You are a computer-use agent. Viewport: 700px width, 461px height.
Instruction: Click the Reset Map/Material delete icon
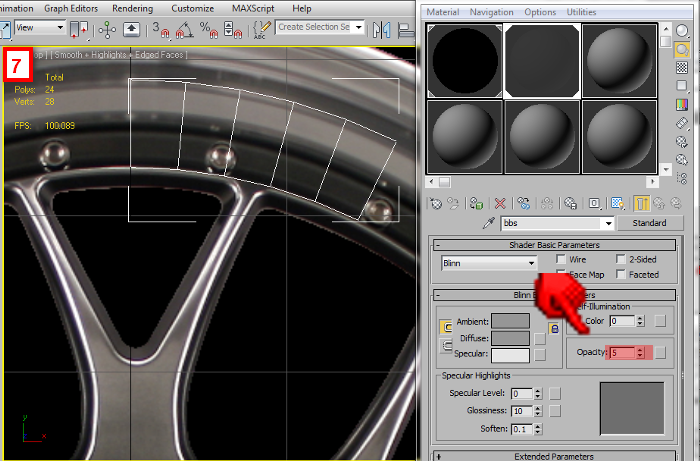click(501, 203)
